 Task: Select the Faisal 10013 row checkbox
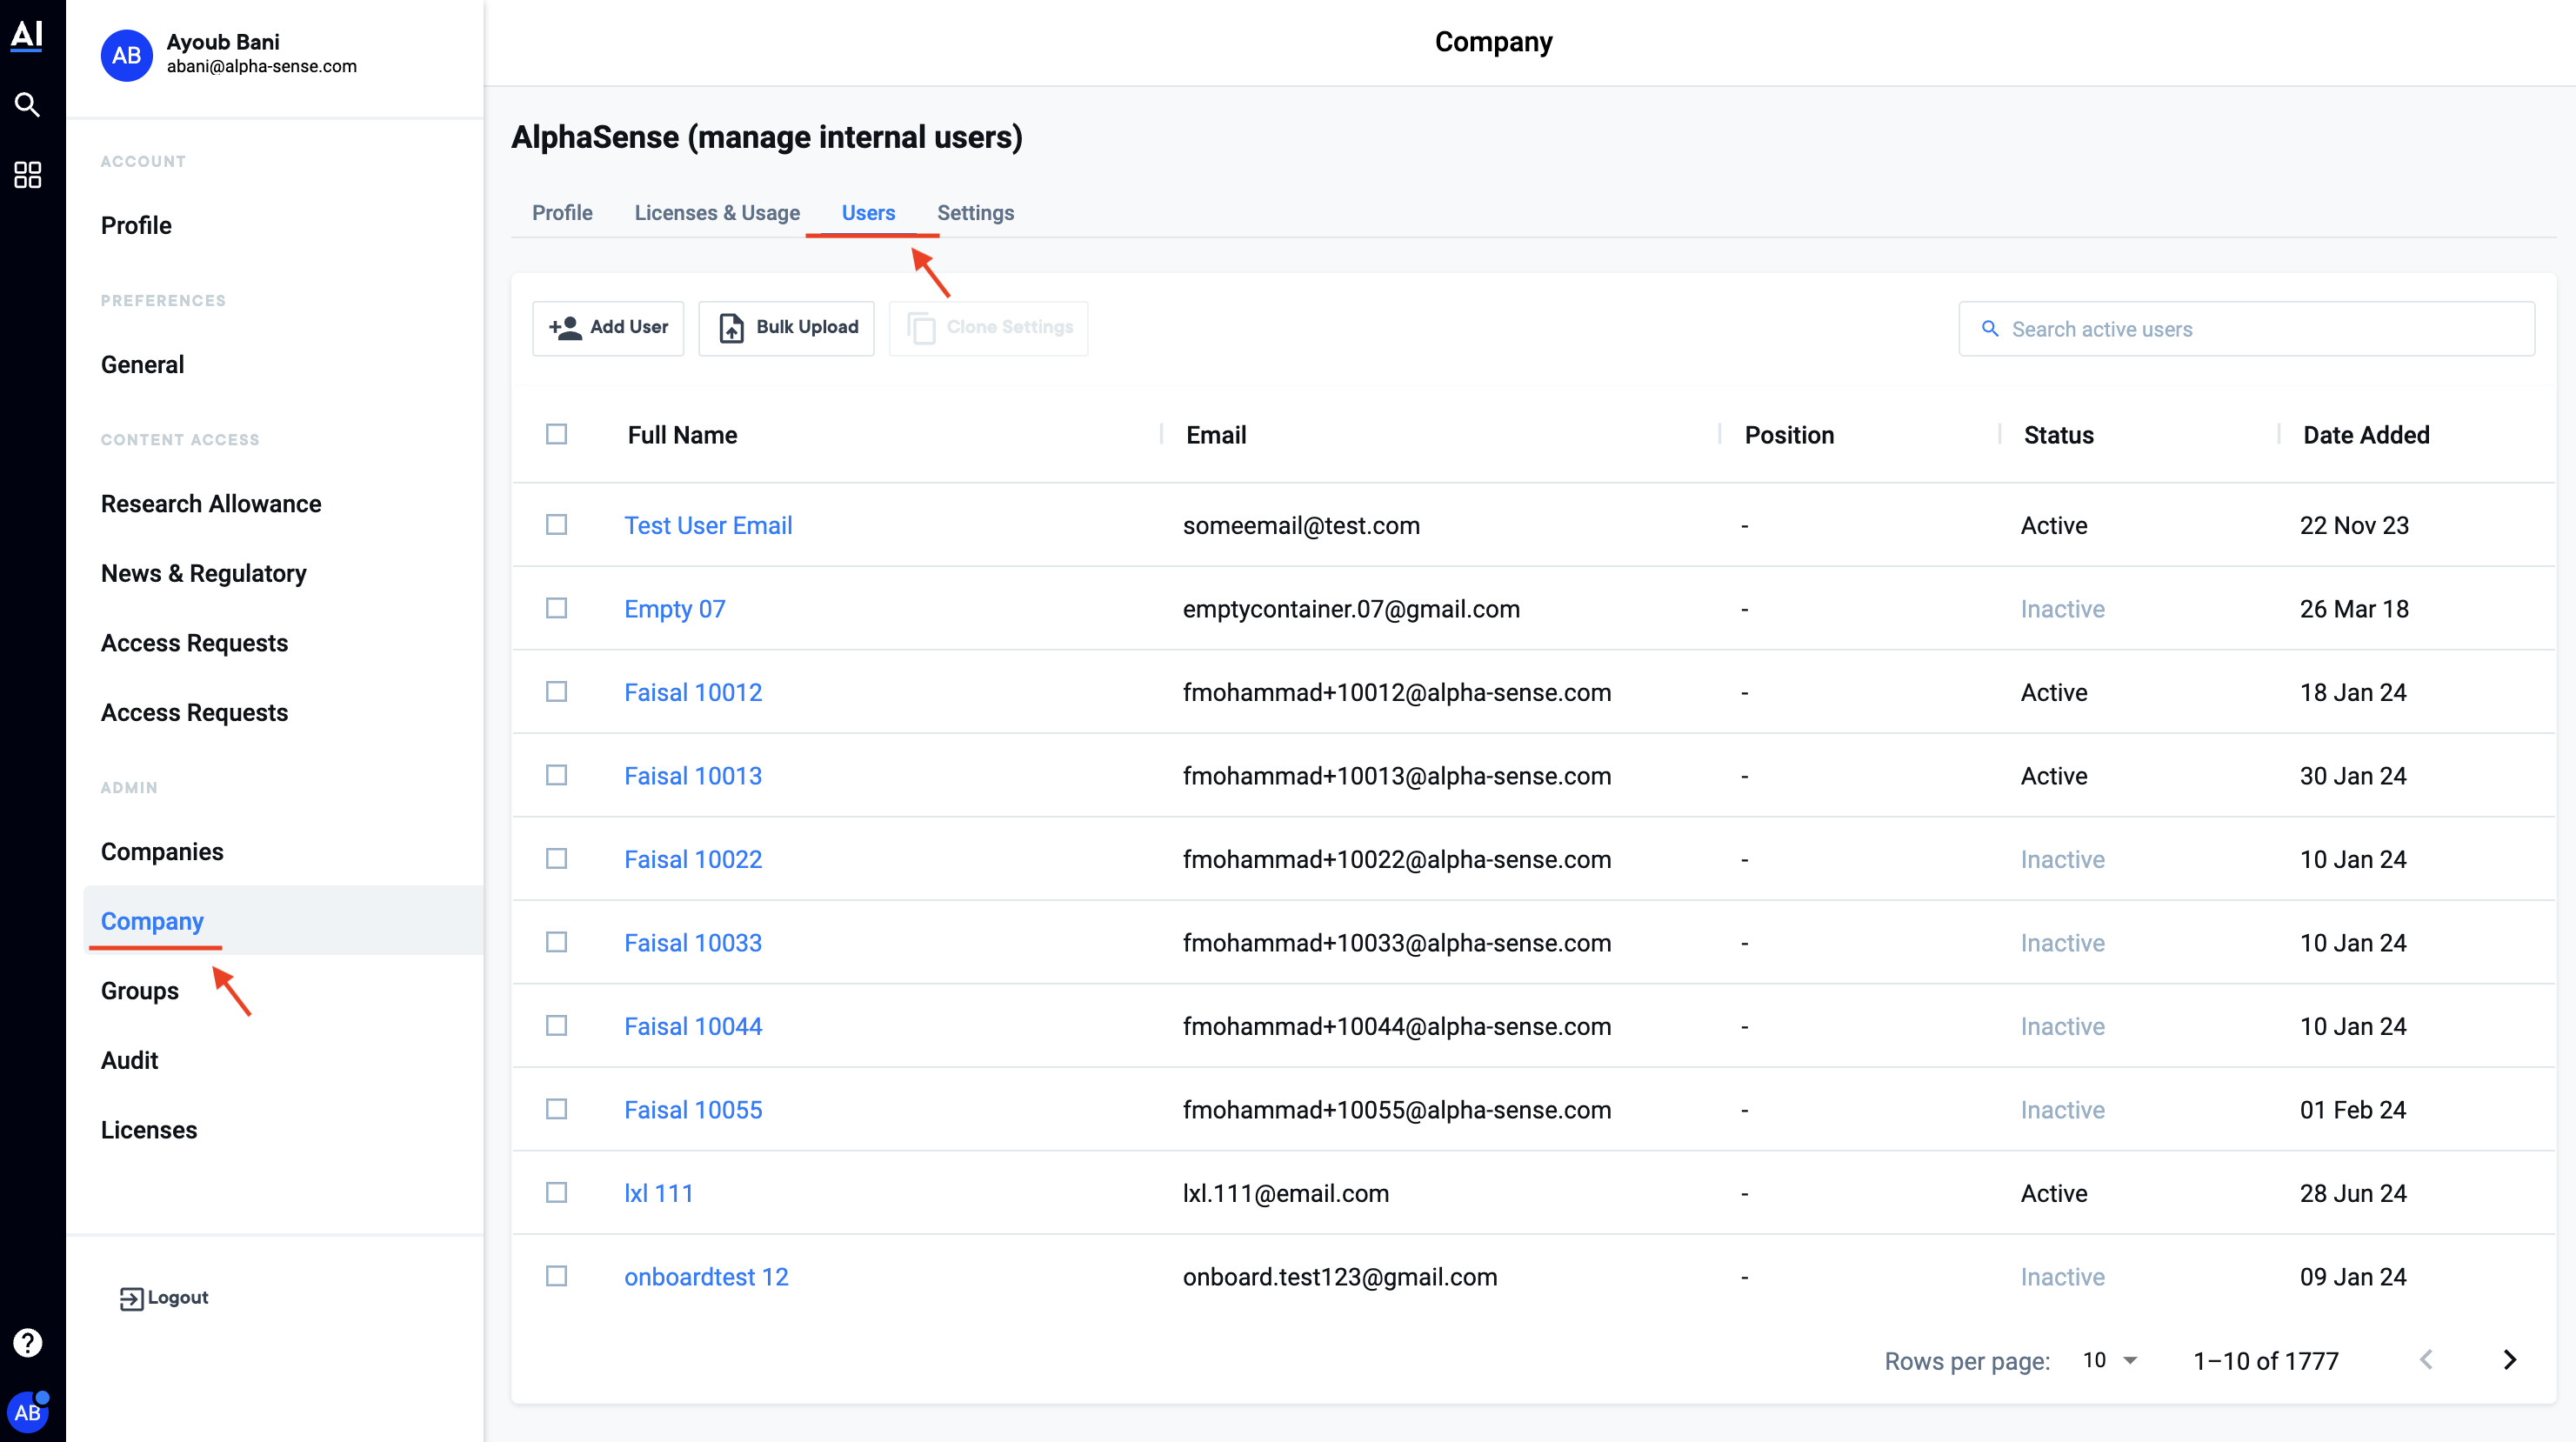556,775
